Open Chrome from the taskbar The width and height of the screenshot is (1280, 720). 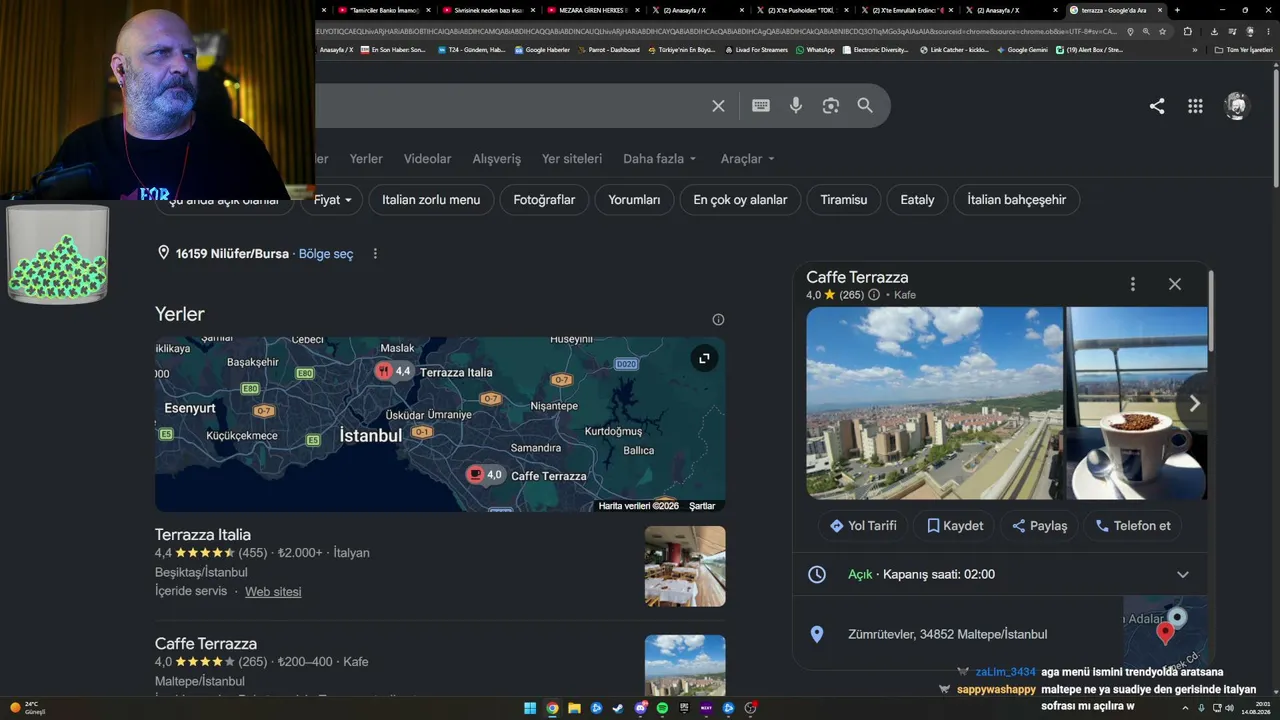552,708
